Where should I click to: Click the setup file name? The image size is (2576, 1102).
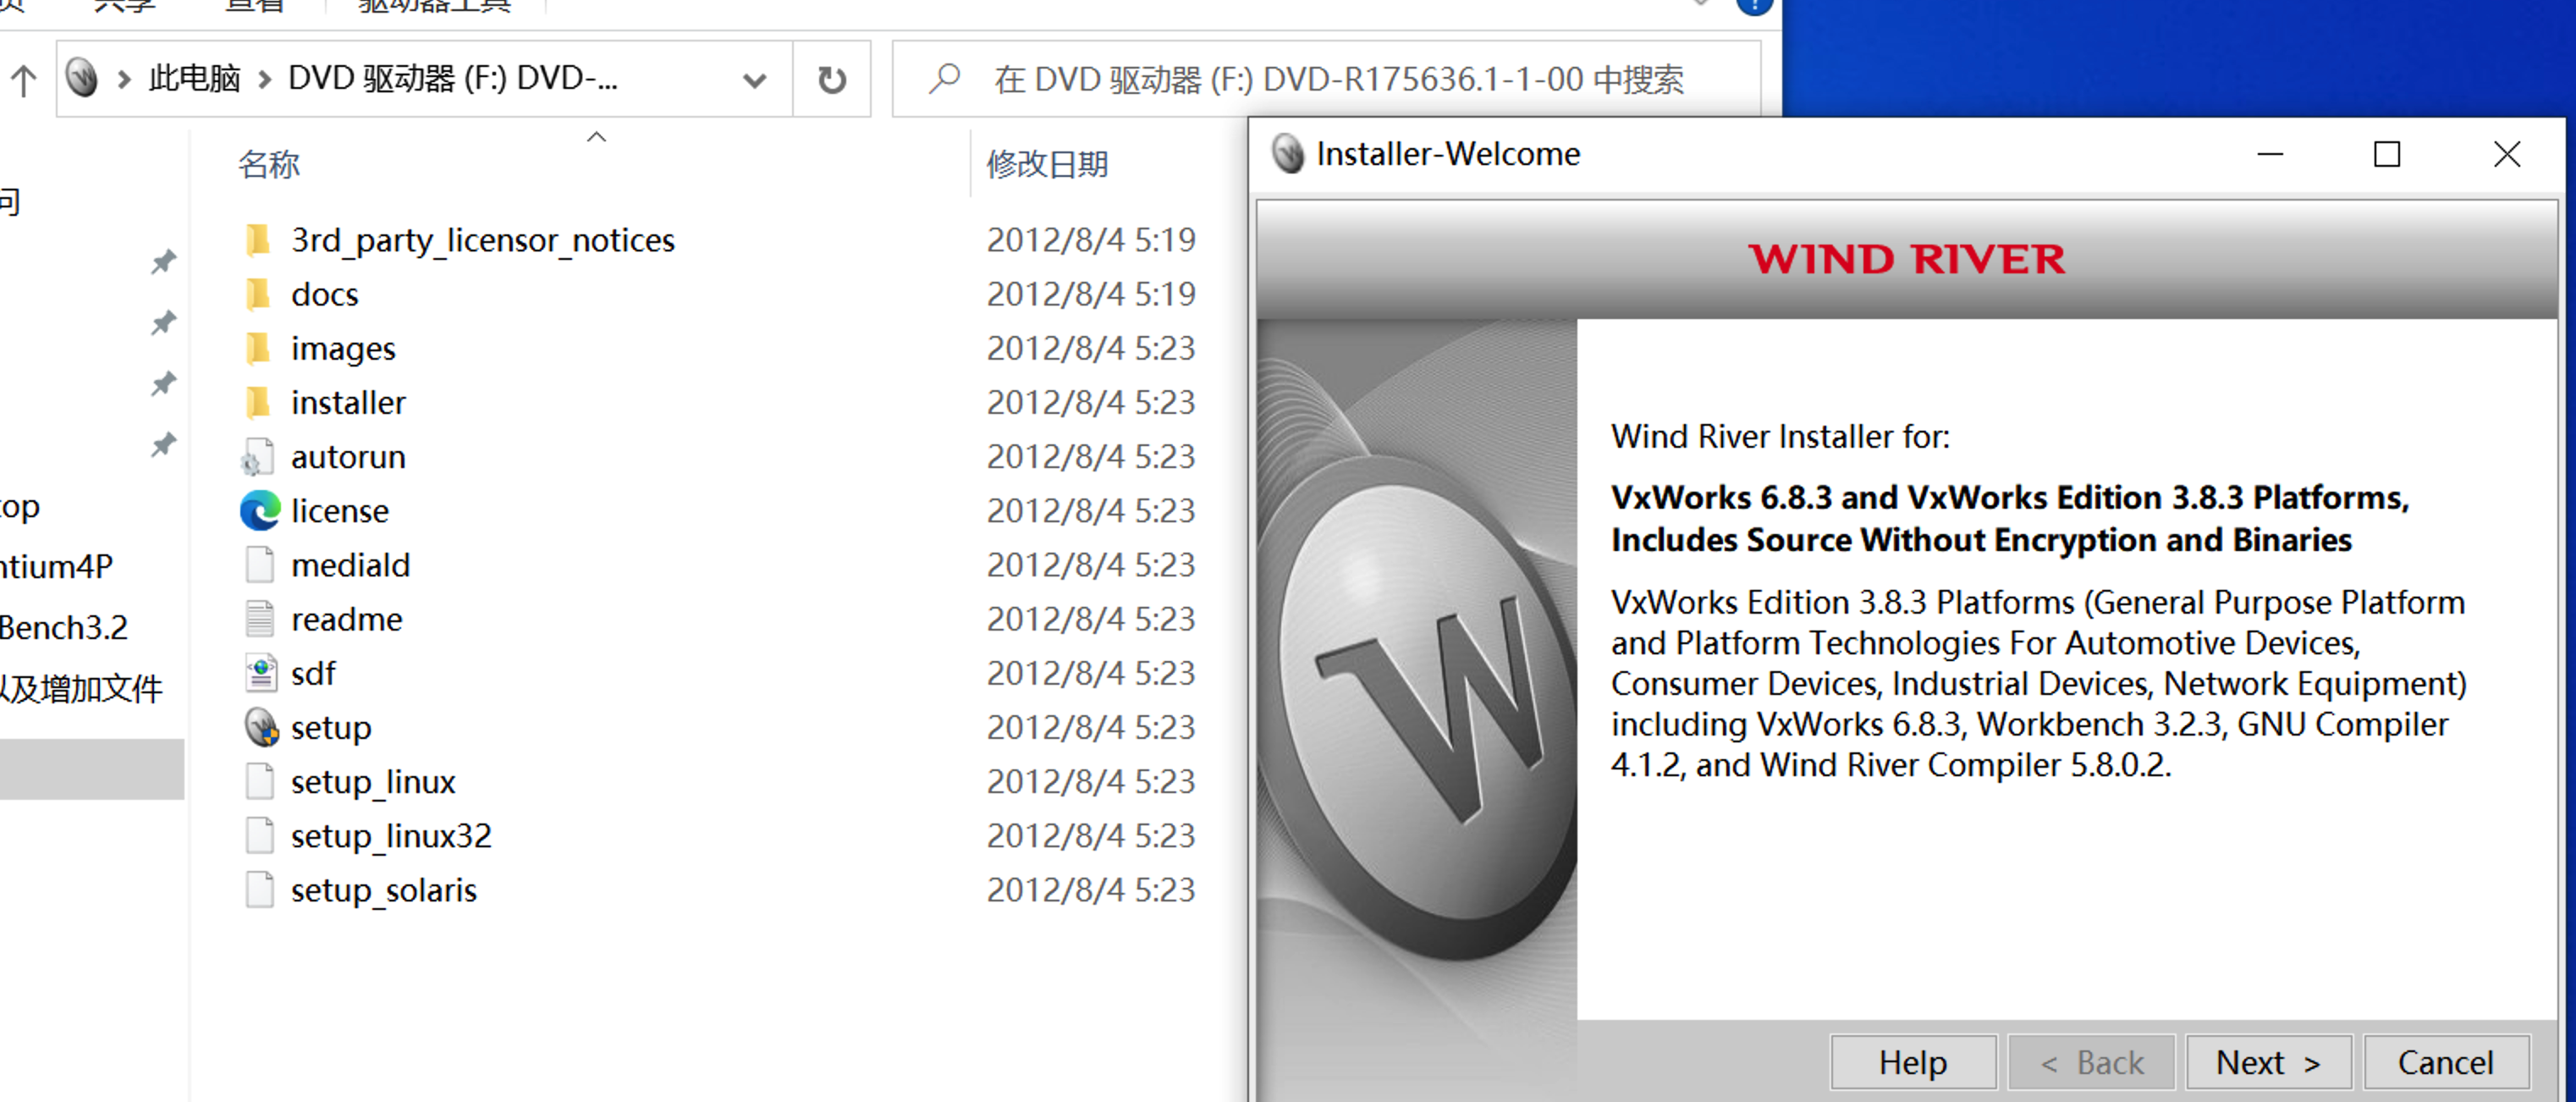(331, 728)
